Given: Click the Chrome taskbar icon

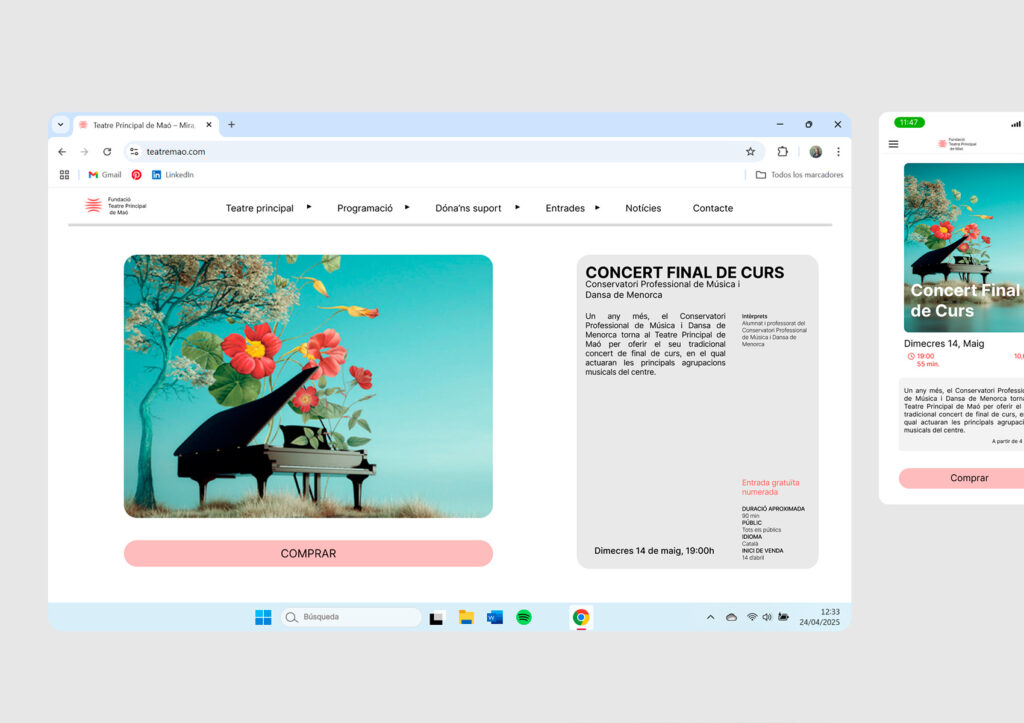Looking at the screenshot, I should 581,617.
